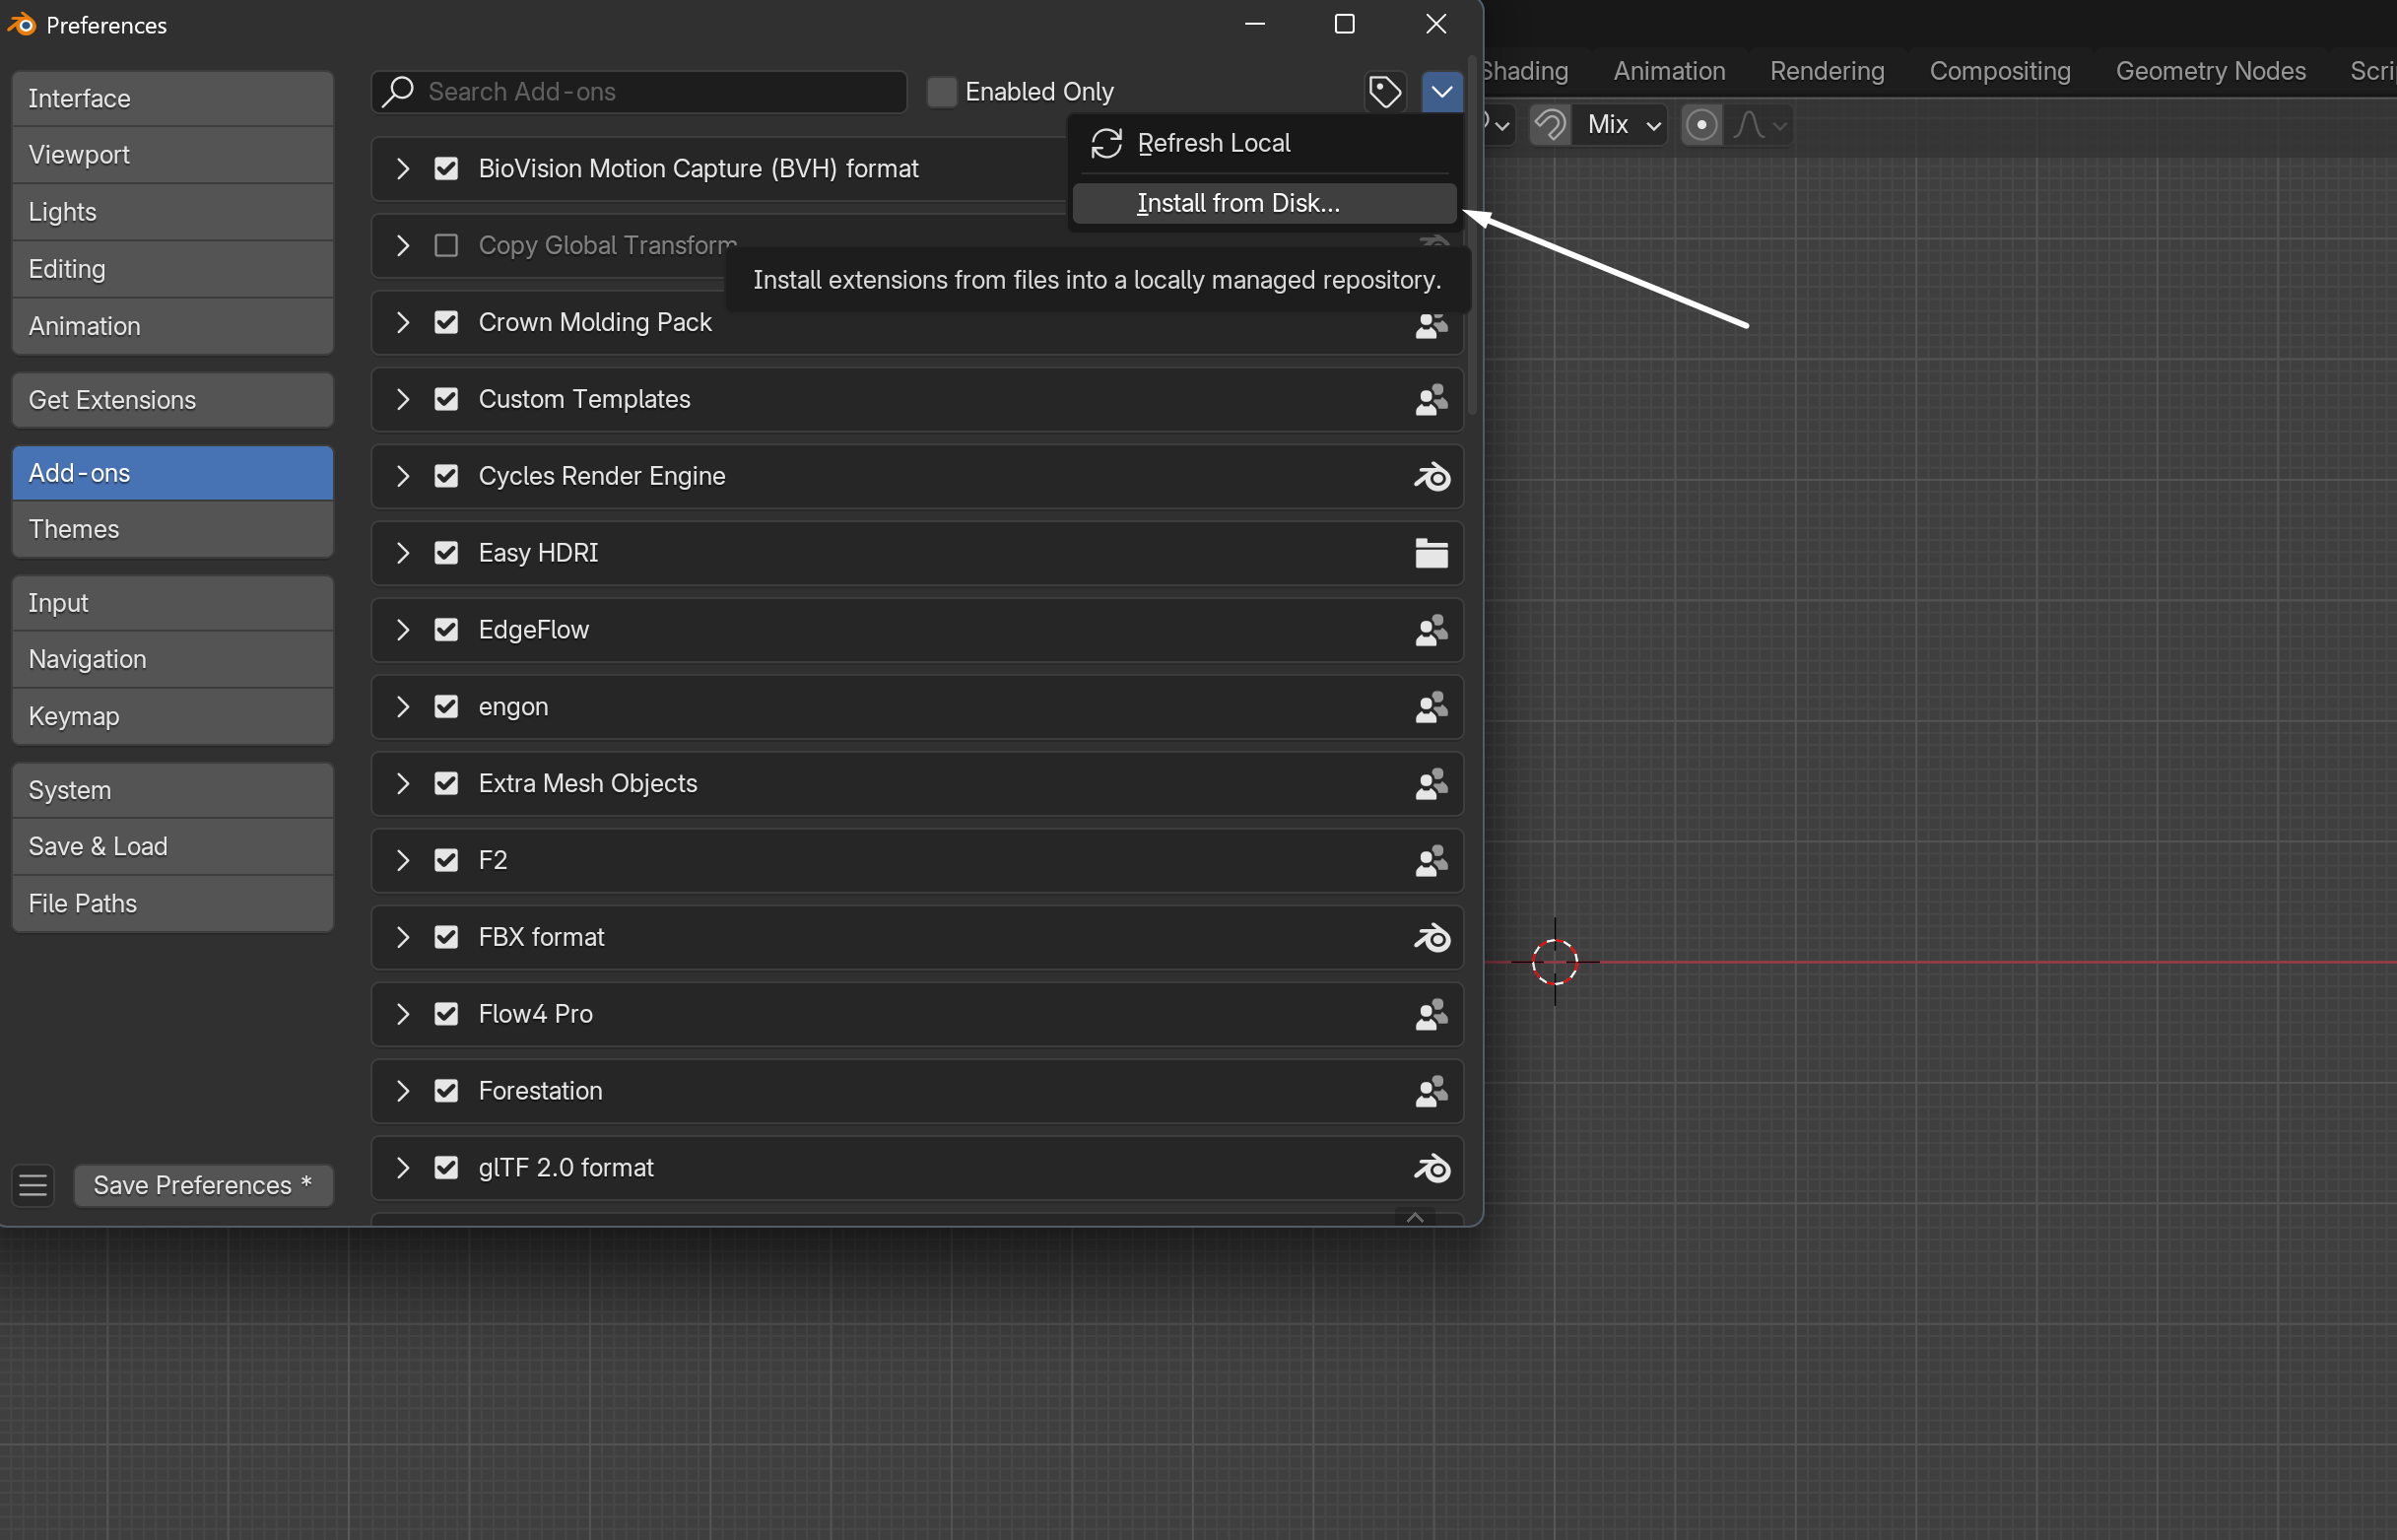Expand Easy HDRI add-on details
The image size is (2397, 1540).
click(402, 553)
